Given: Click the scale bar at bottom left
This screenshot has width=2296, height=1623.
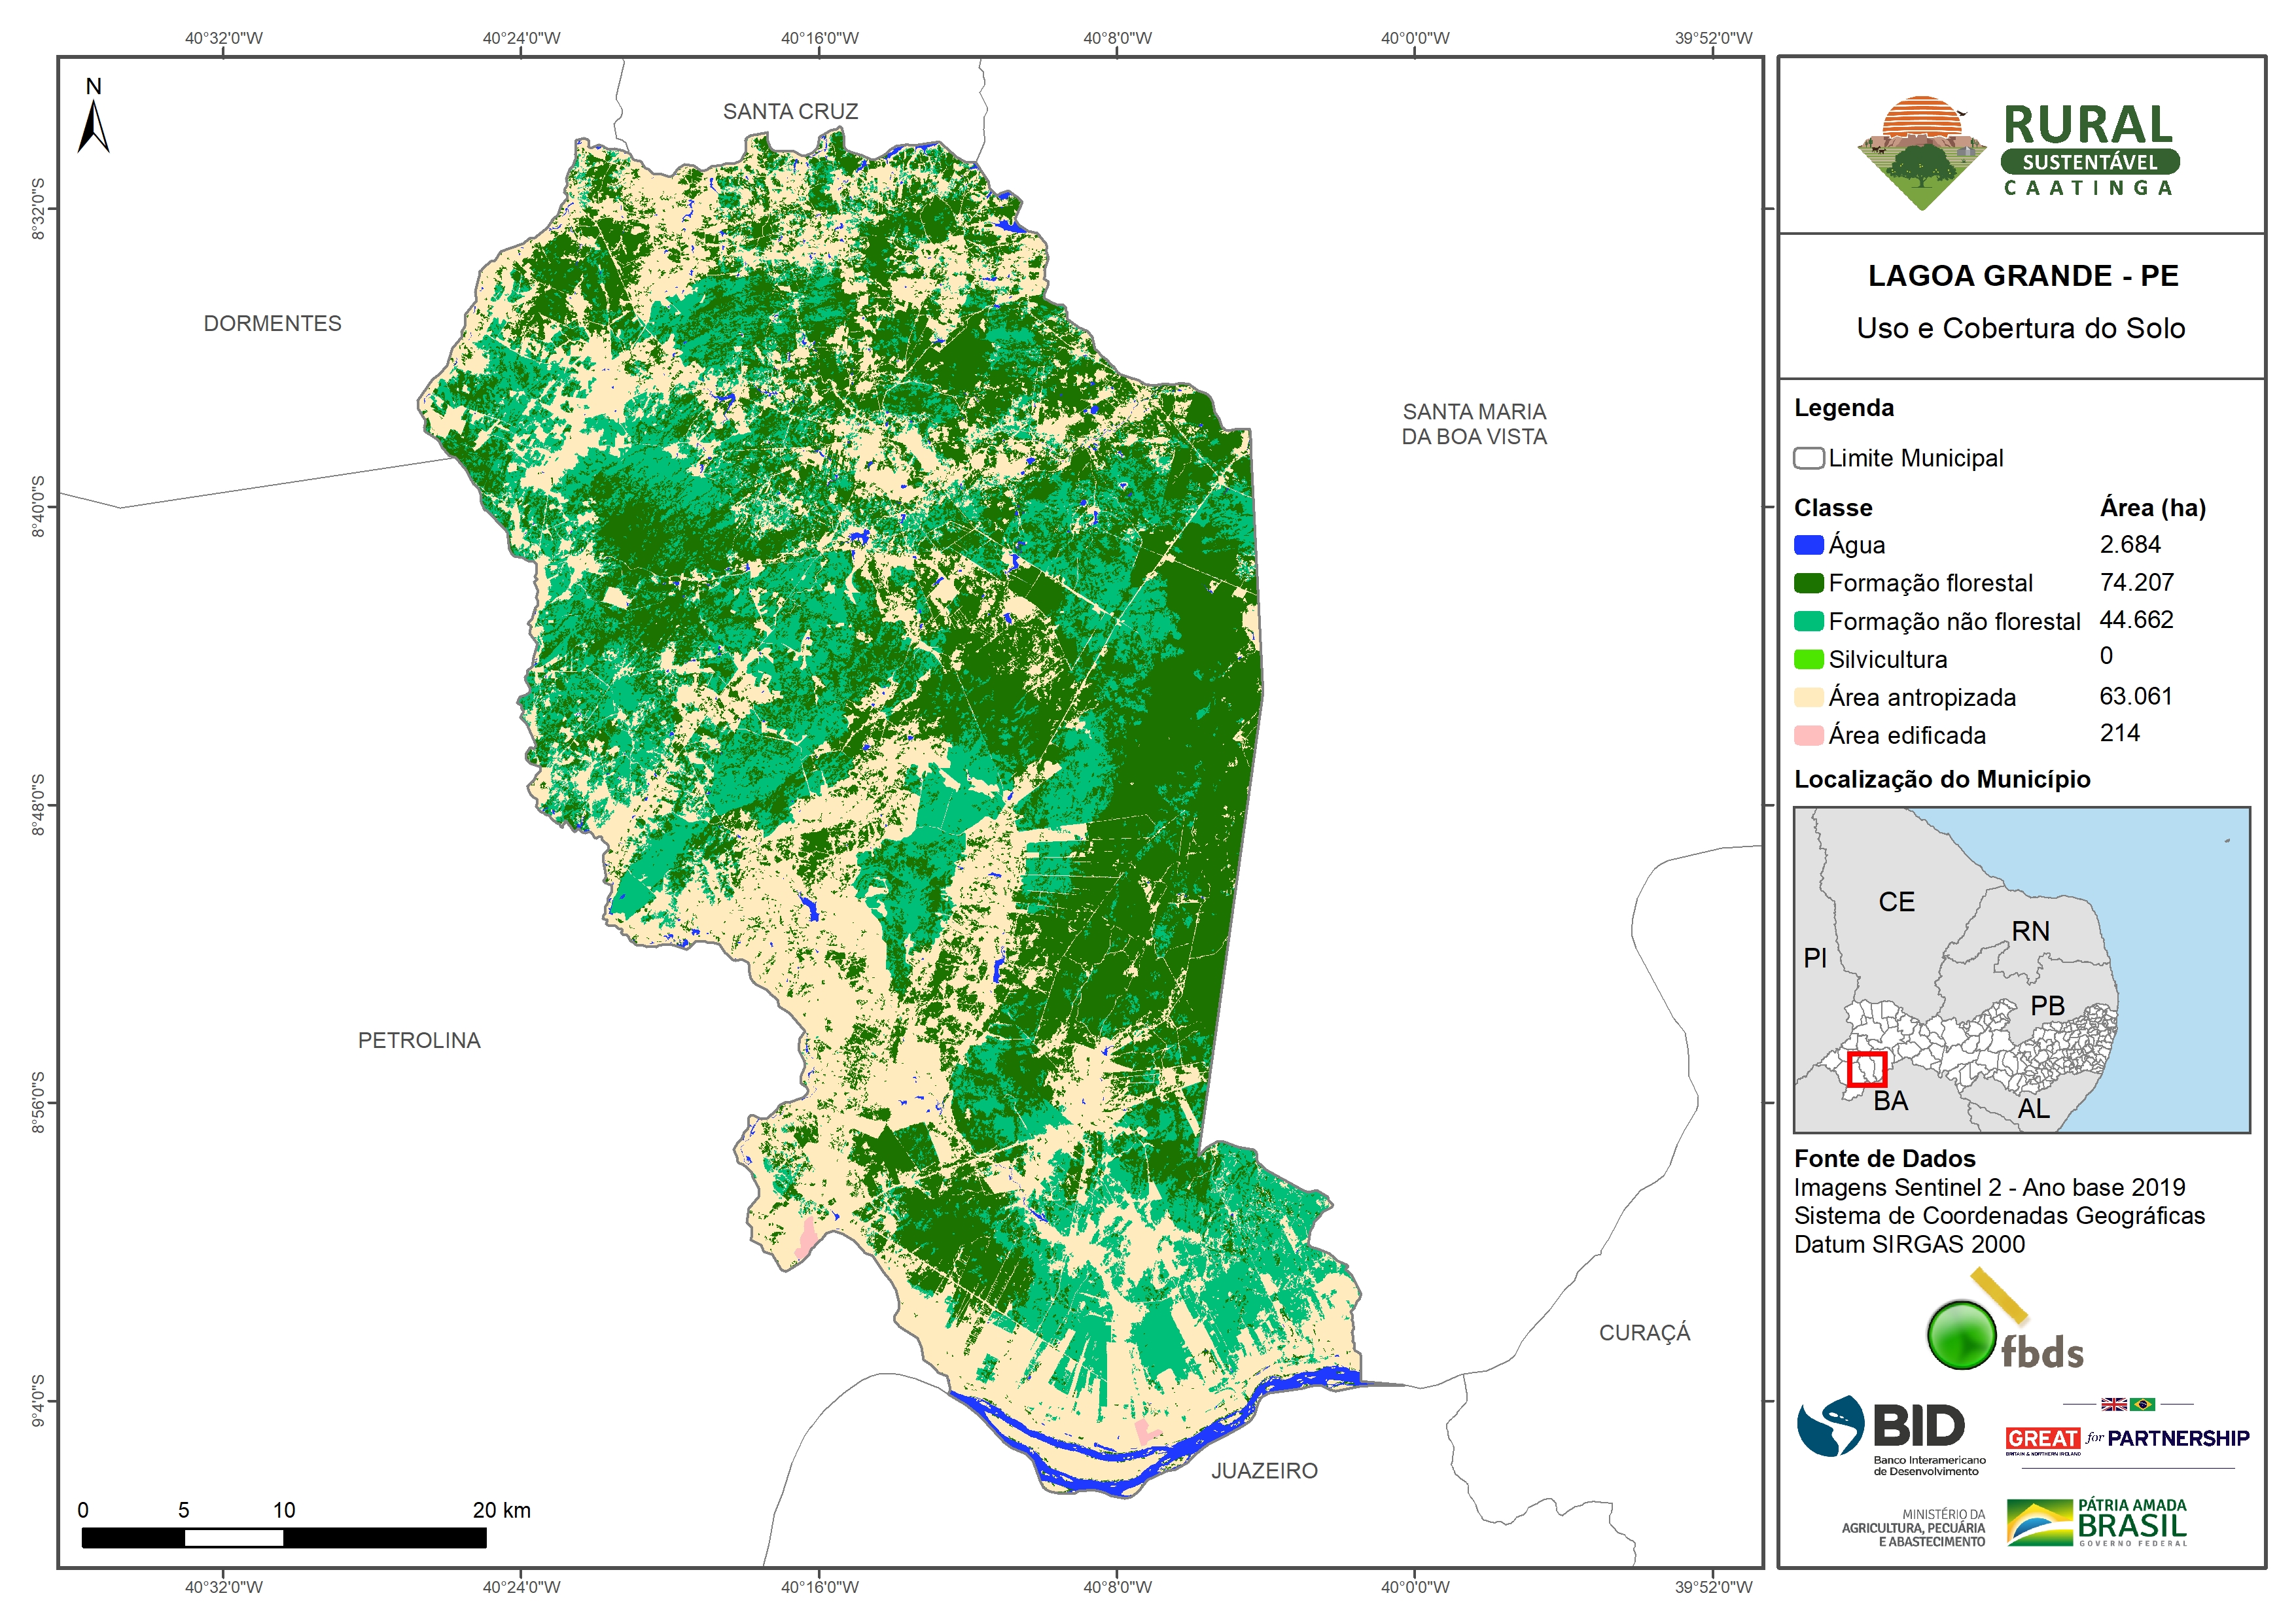Looking at the screenshot, I should pos(284,1537).
